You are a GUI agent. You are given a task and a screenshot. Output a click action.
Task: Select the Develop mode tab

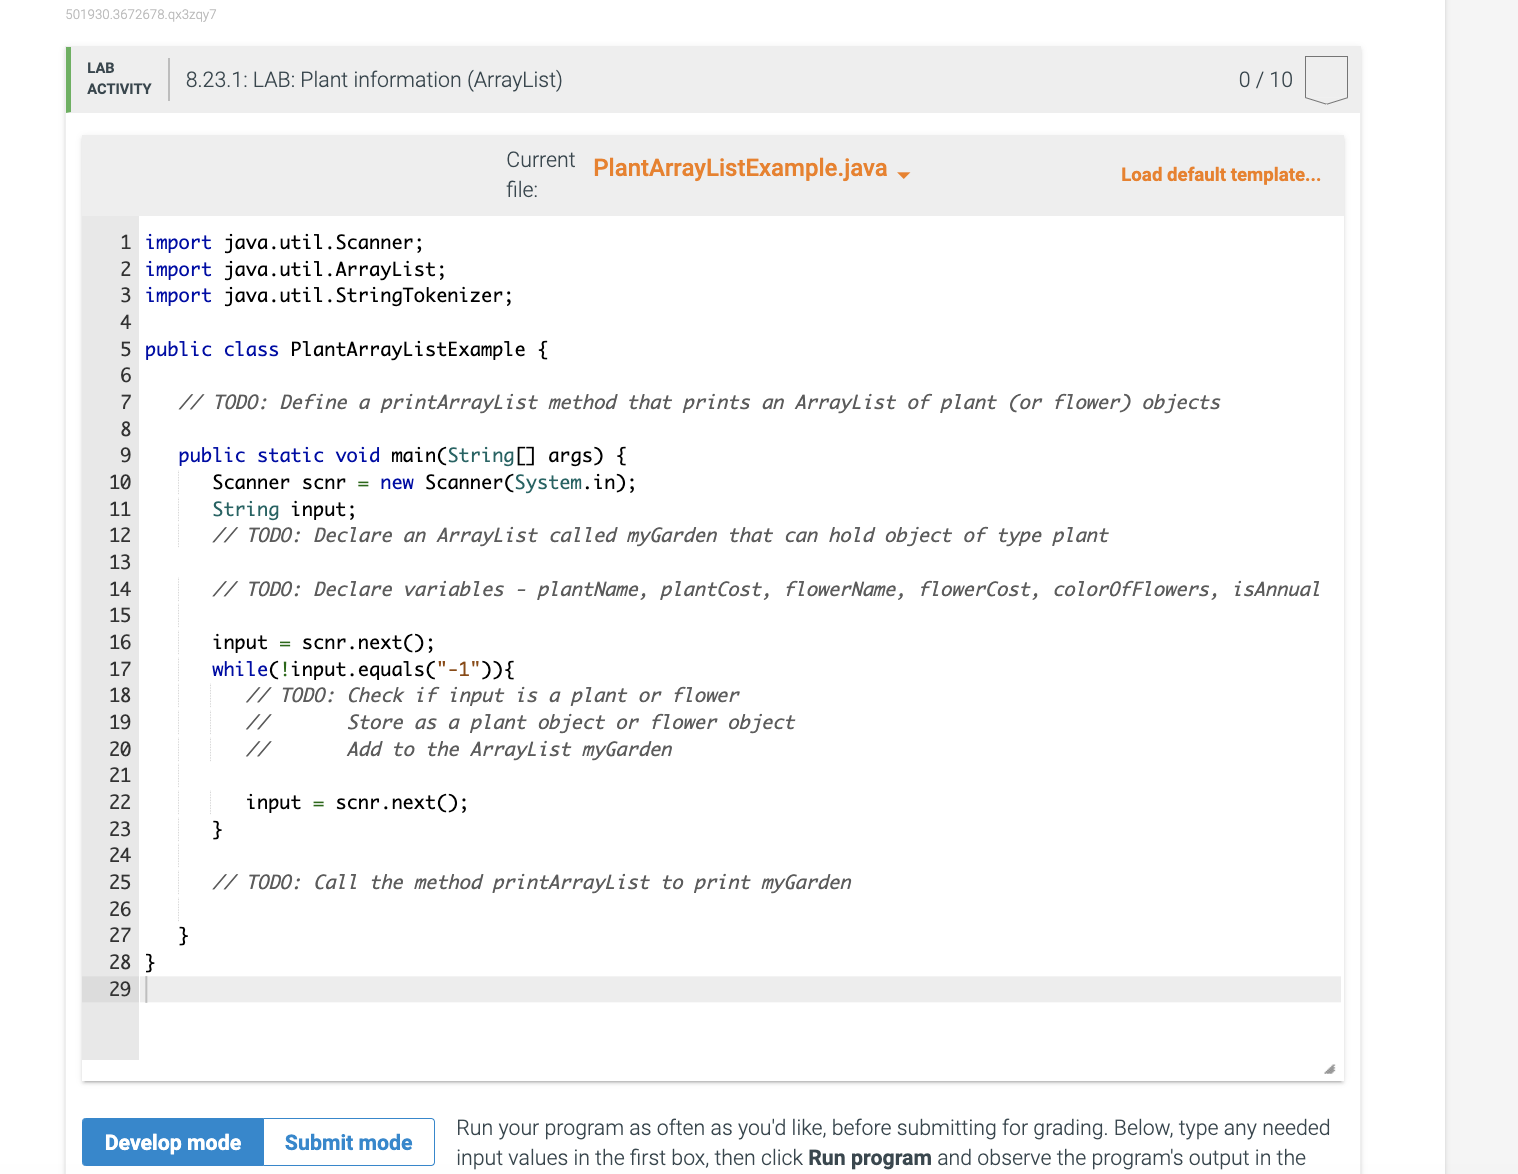pos(172,1141)
